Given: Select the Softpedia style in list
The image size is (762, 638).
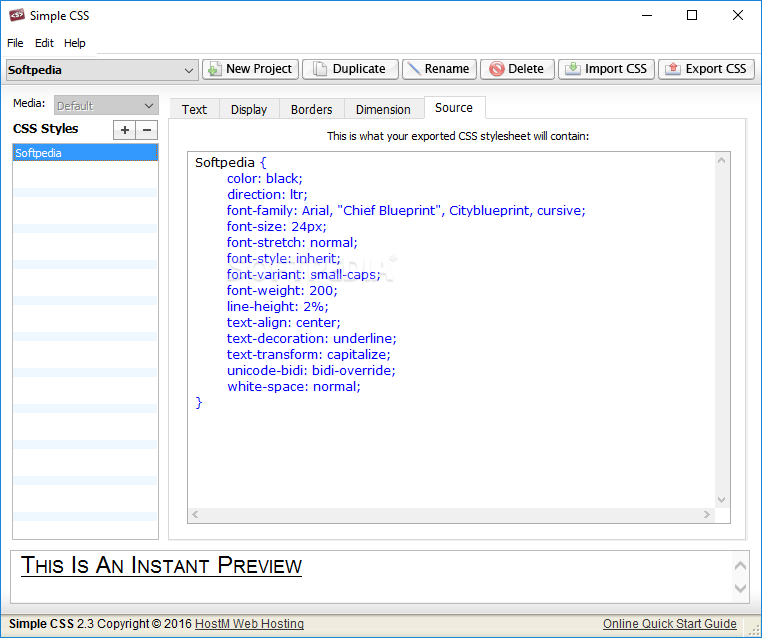Looking at the screenshot, I should coord(86,153).
